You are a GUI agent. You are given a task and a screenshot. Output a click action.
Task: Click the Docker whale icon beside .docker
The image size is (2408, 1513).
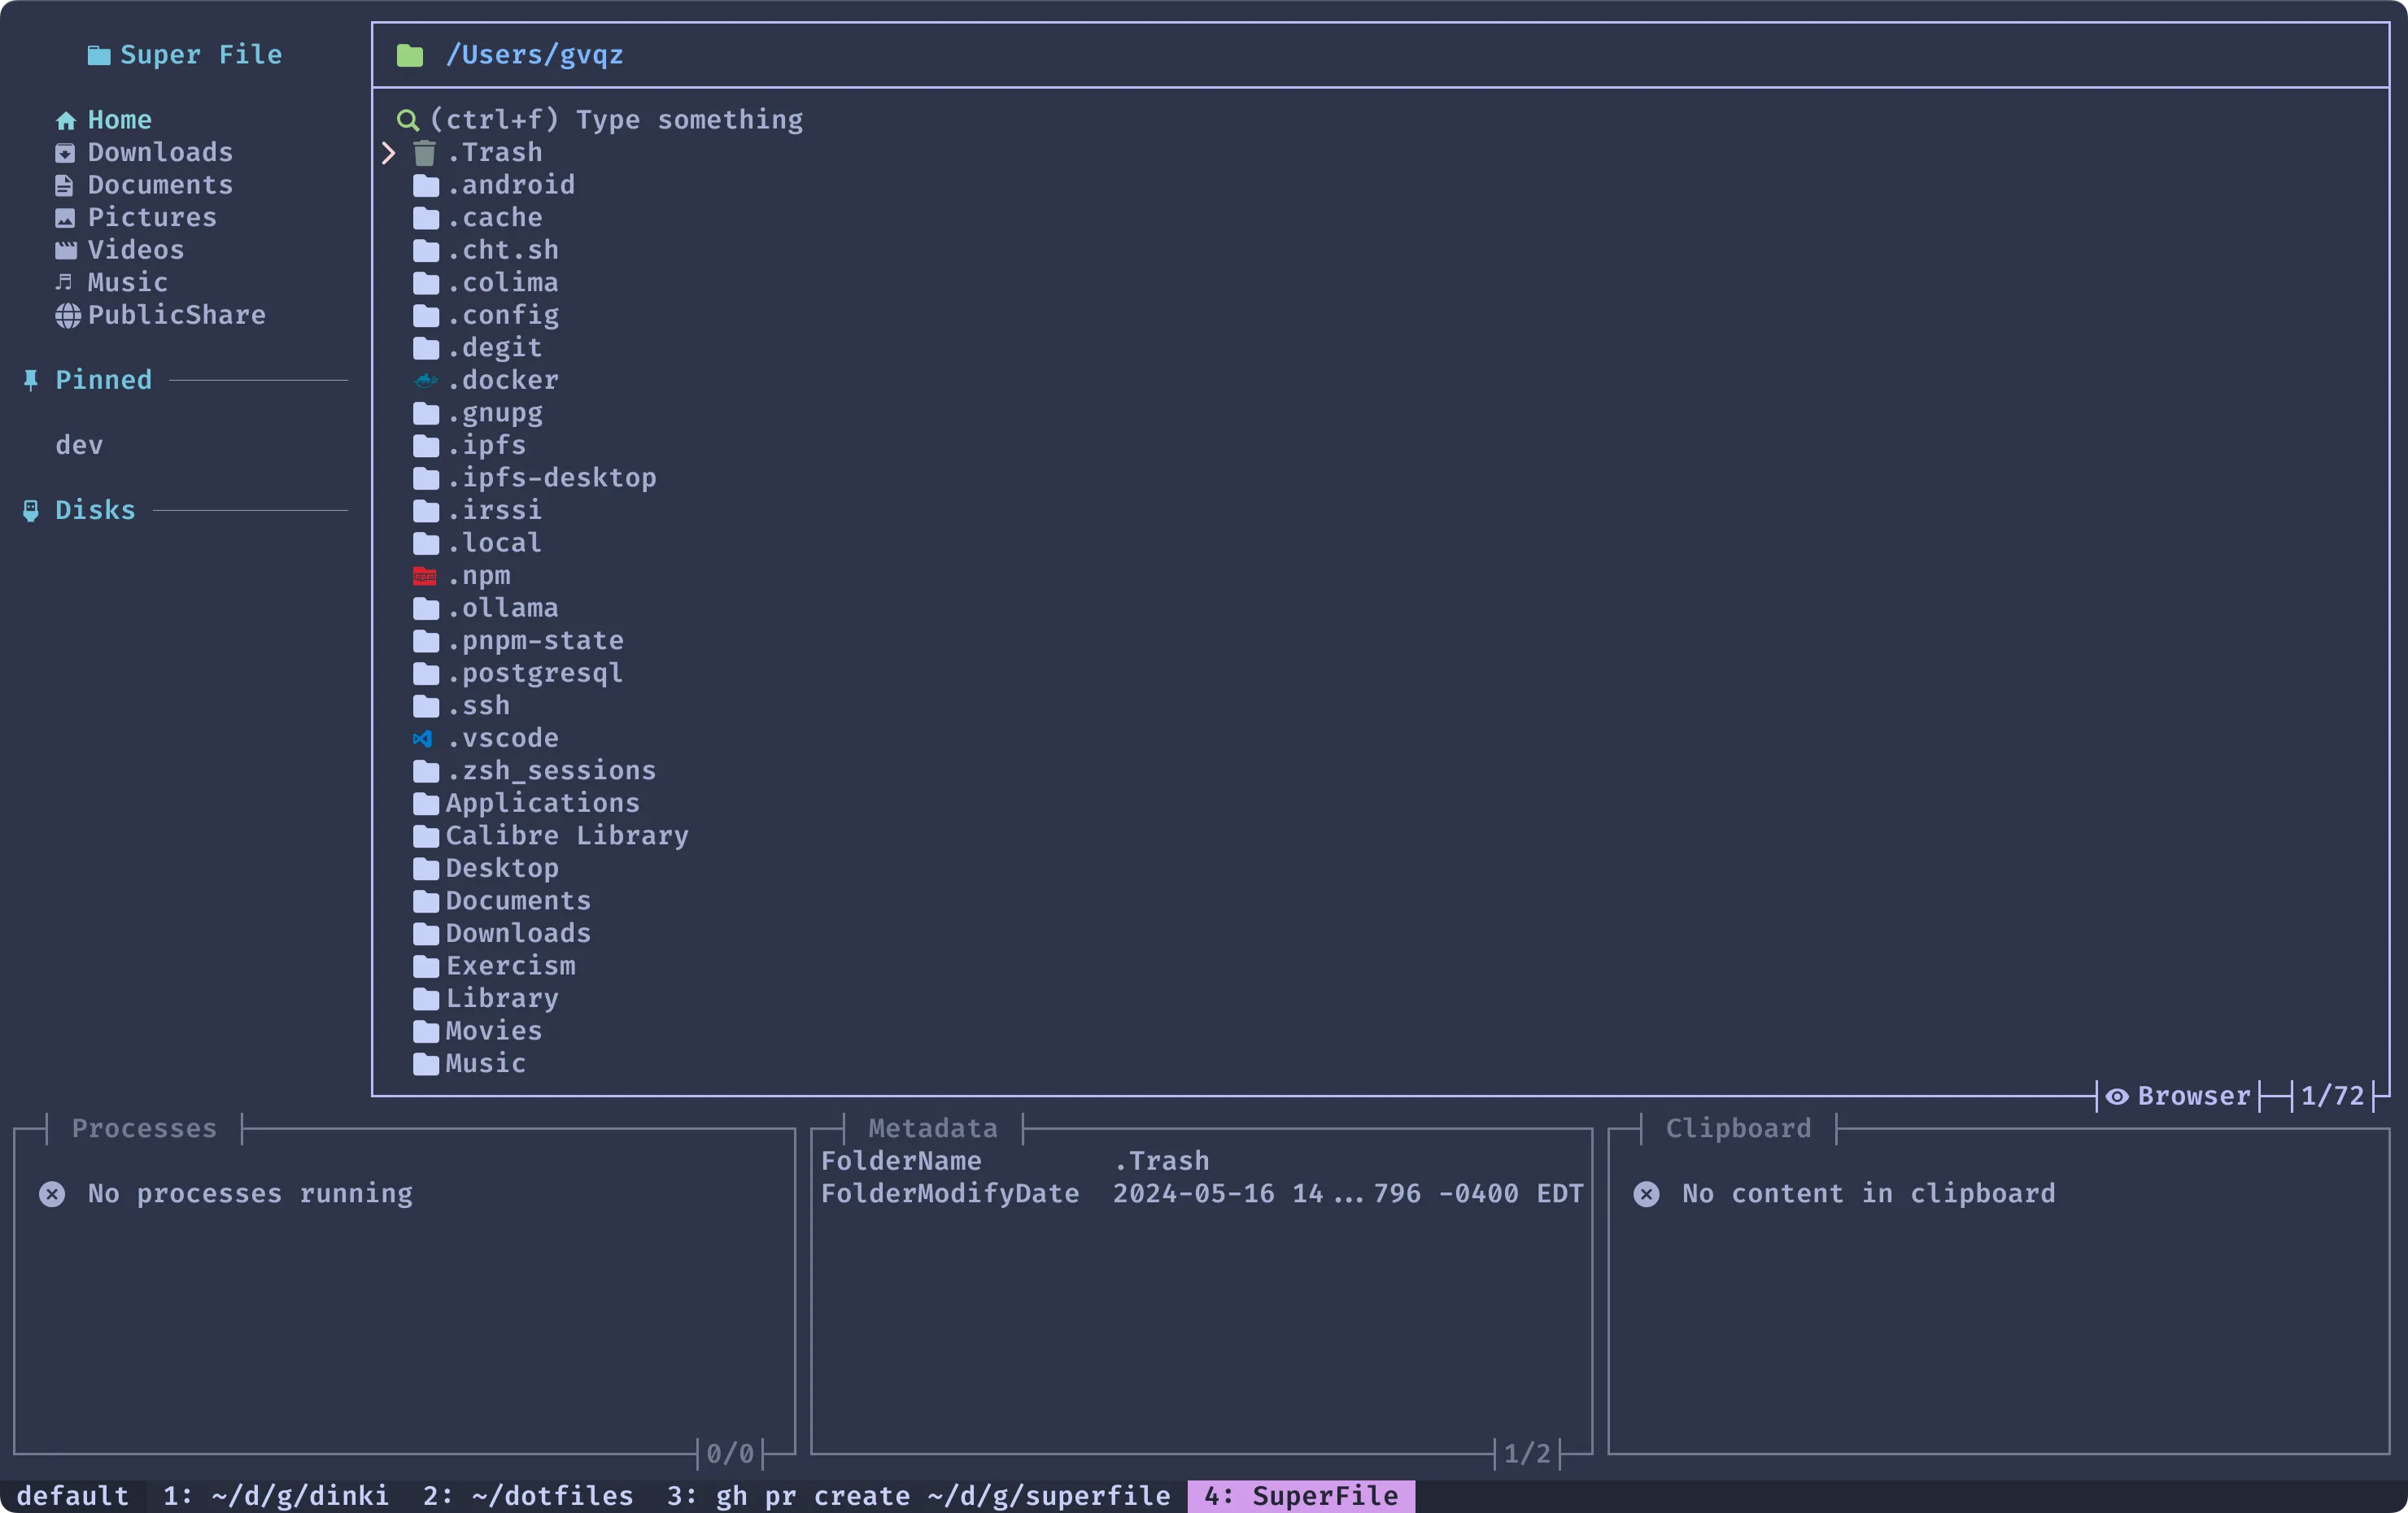pyautogui.click(x=424, y=380)
